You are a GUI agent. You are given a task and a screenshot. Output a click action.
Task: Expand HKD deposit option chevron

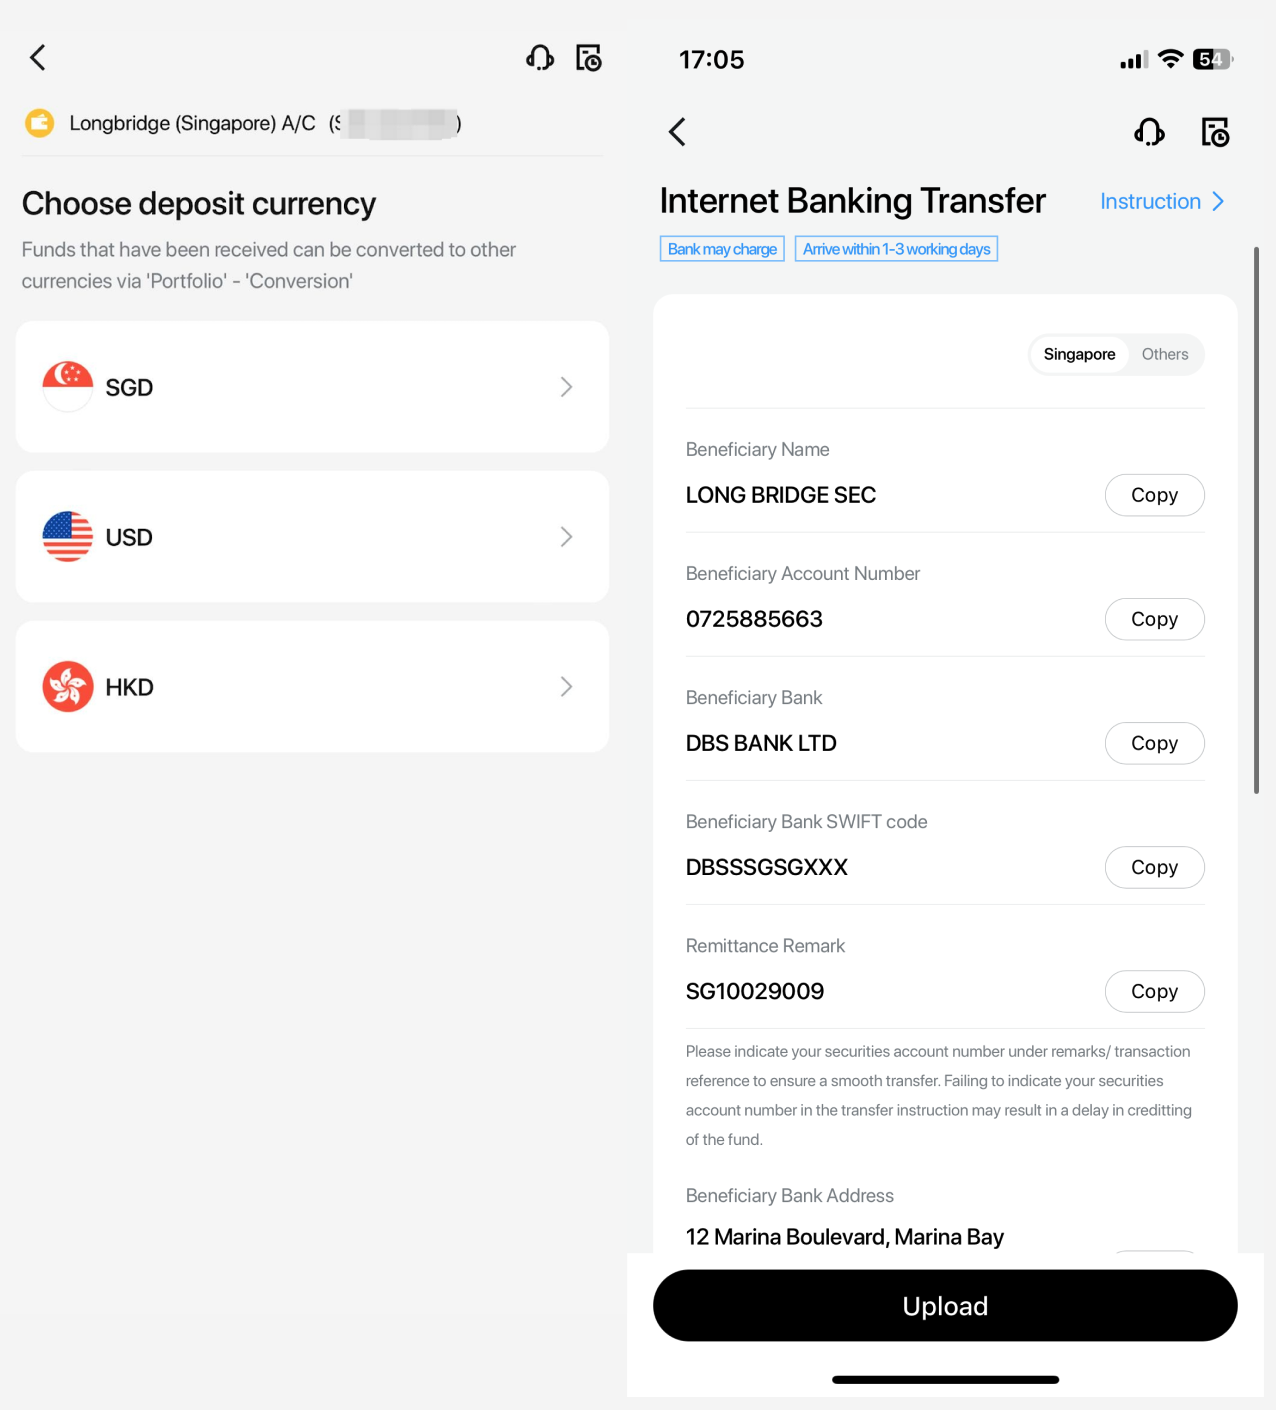pos(567,687)
